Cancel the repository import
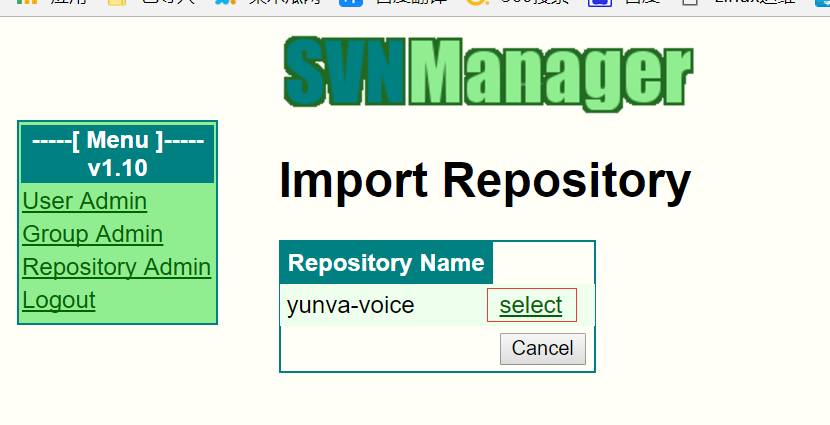830x425 pixels. click(x=543, y=349)
